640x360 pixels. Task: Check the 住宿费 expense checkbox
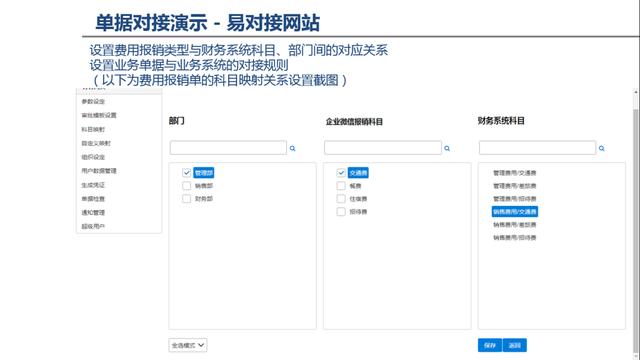coord(341,199)
